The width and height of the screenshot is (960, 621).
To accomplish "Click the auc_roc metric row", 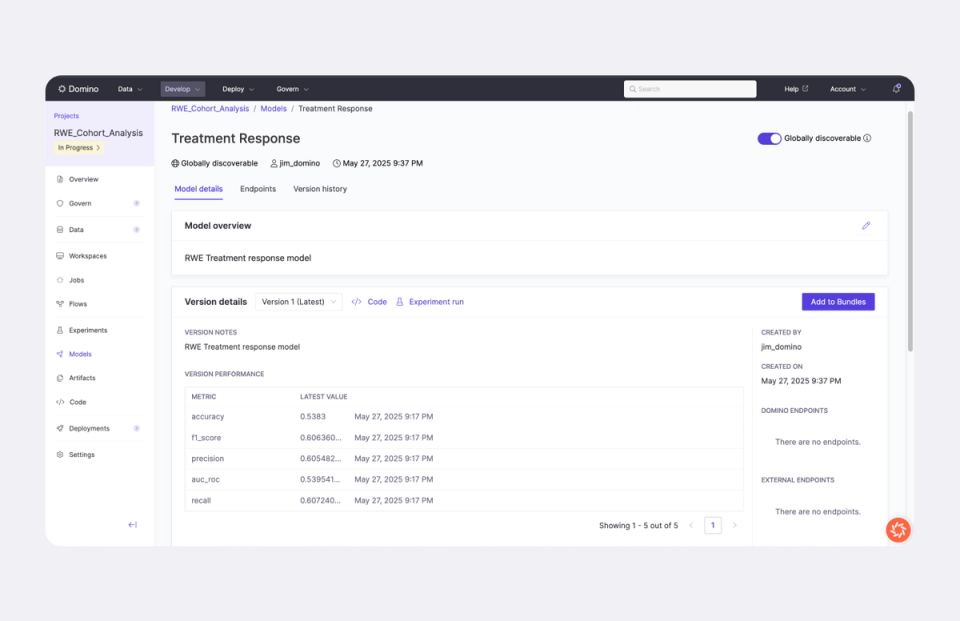I will pyautogui.click(x=464, y=480).
